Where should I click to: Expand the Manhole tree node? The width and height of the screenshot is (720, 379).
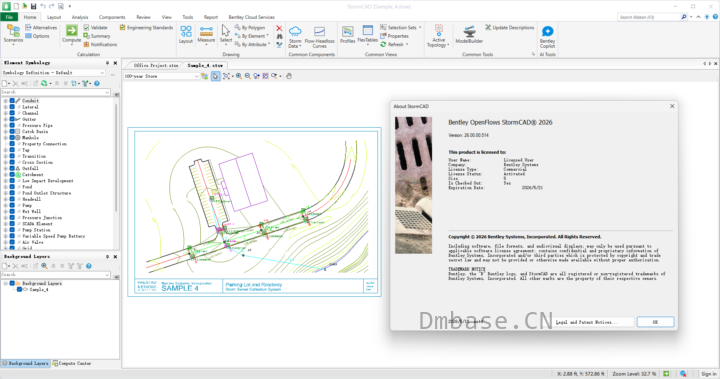pos(6,137)
